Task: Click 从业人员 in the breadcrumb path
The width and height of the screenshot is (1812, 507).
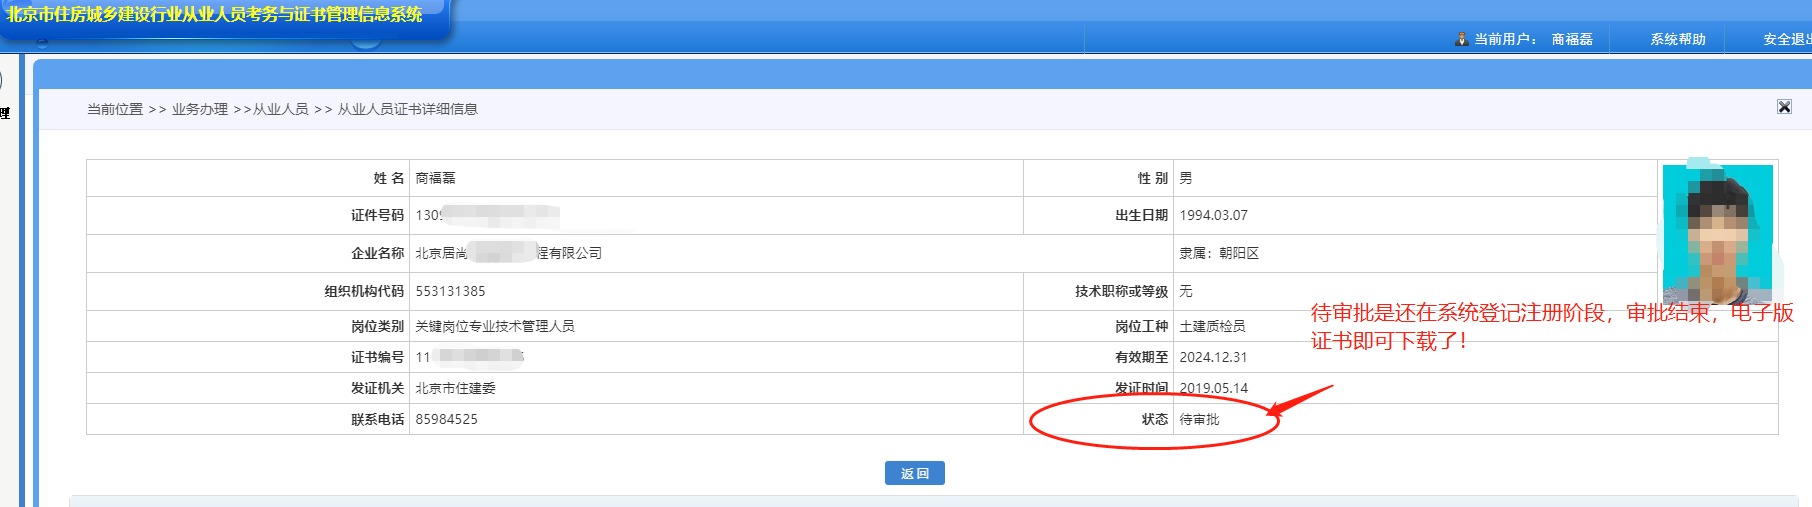Action: click(x=281, y=109)
